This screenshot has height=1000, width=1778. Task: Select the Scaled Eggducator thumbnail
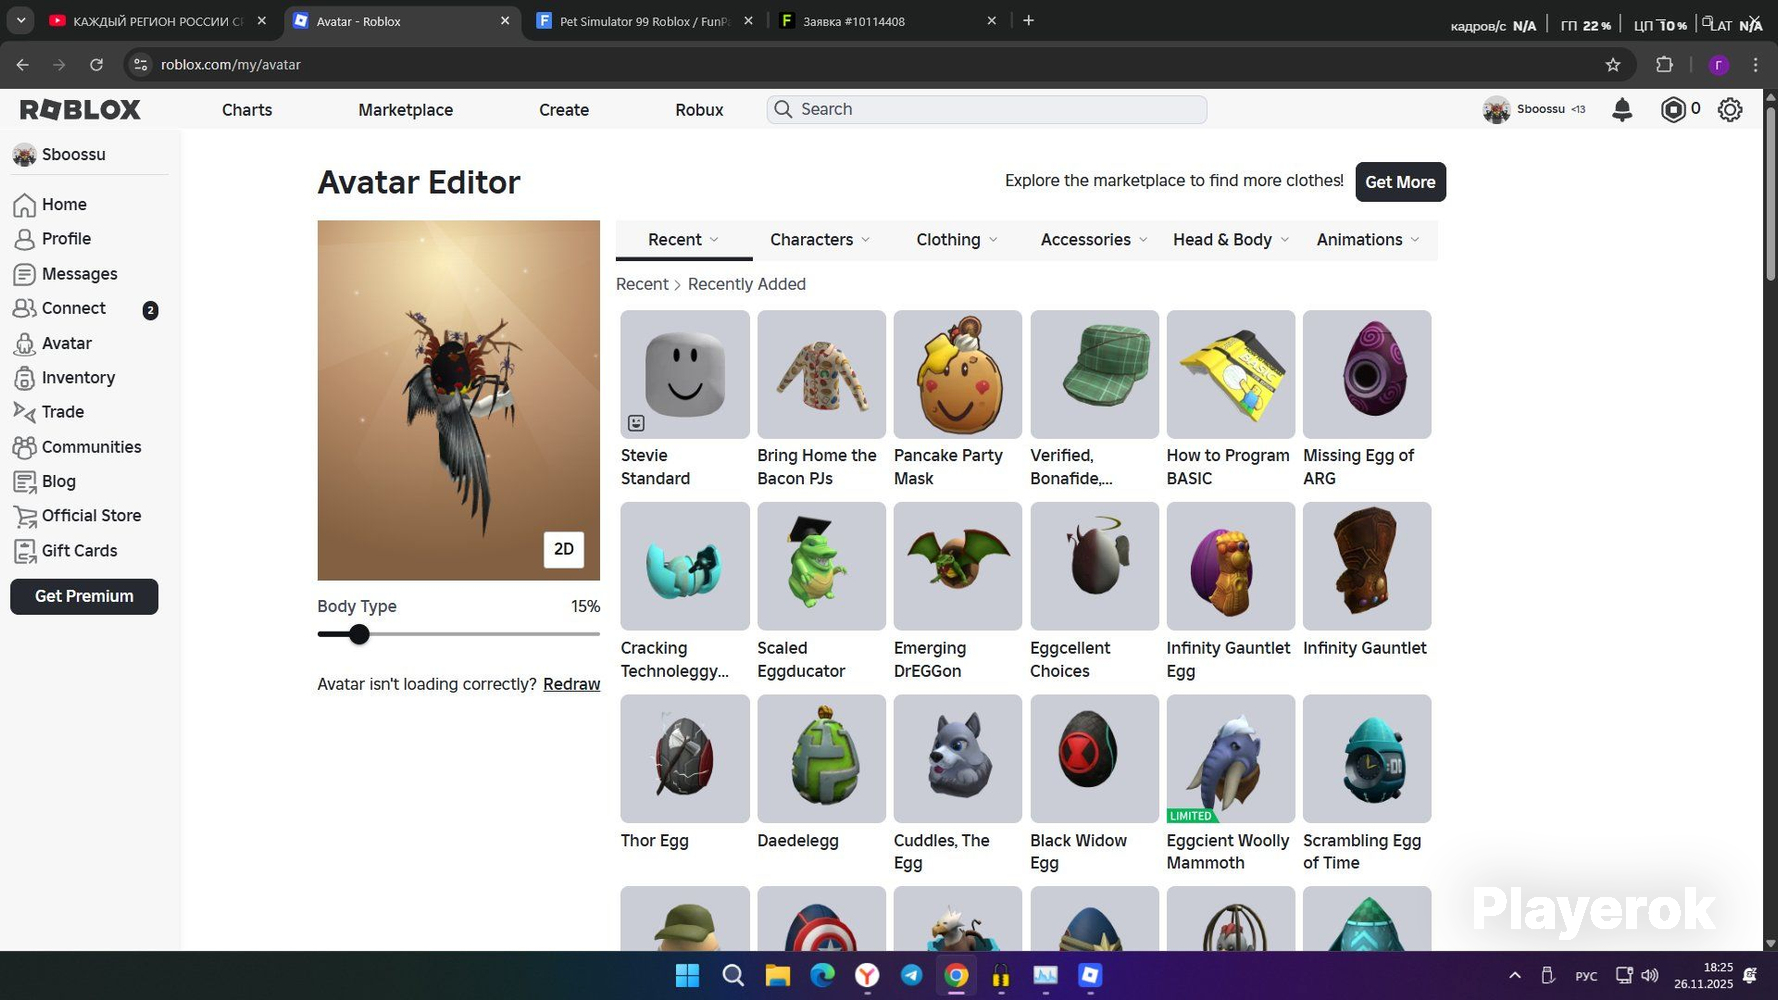[822, 566]
